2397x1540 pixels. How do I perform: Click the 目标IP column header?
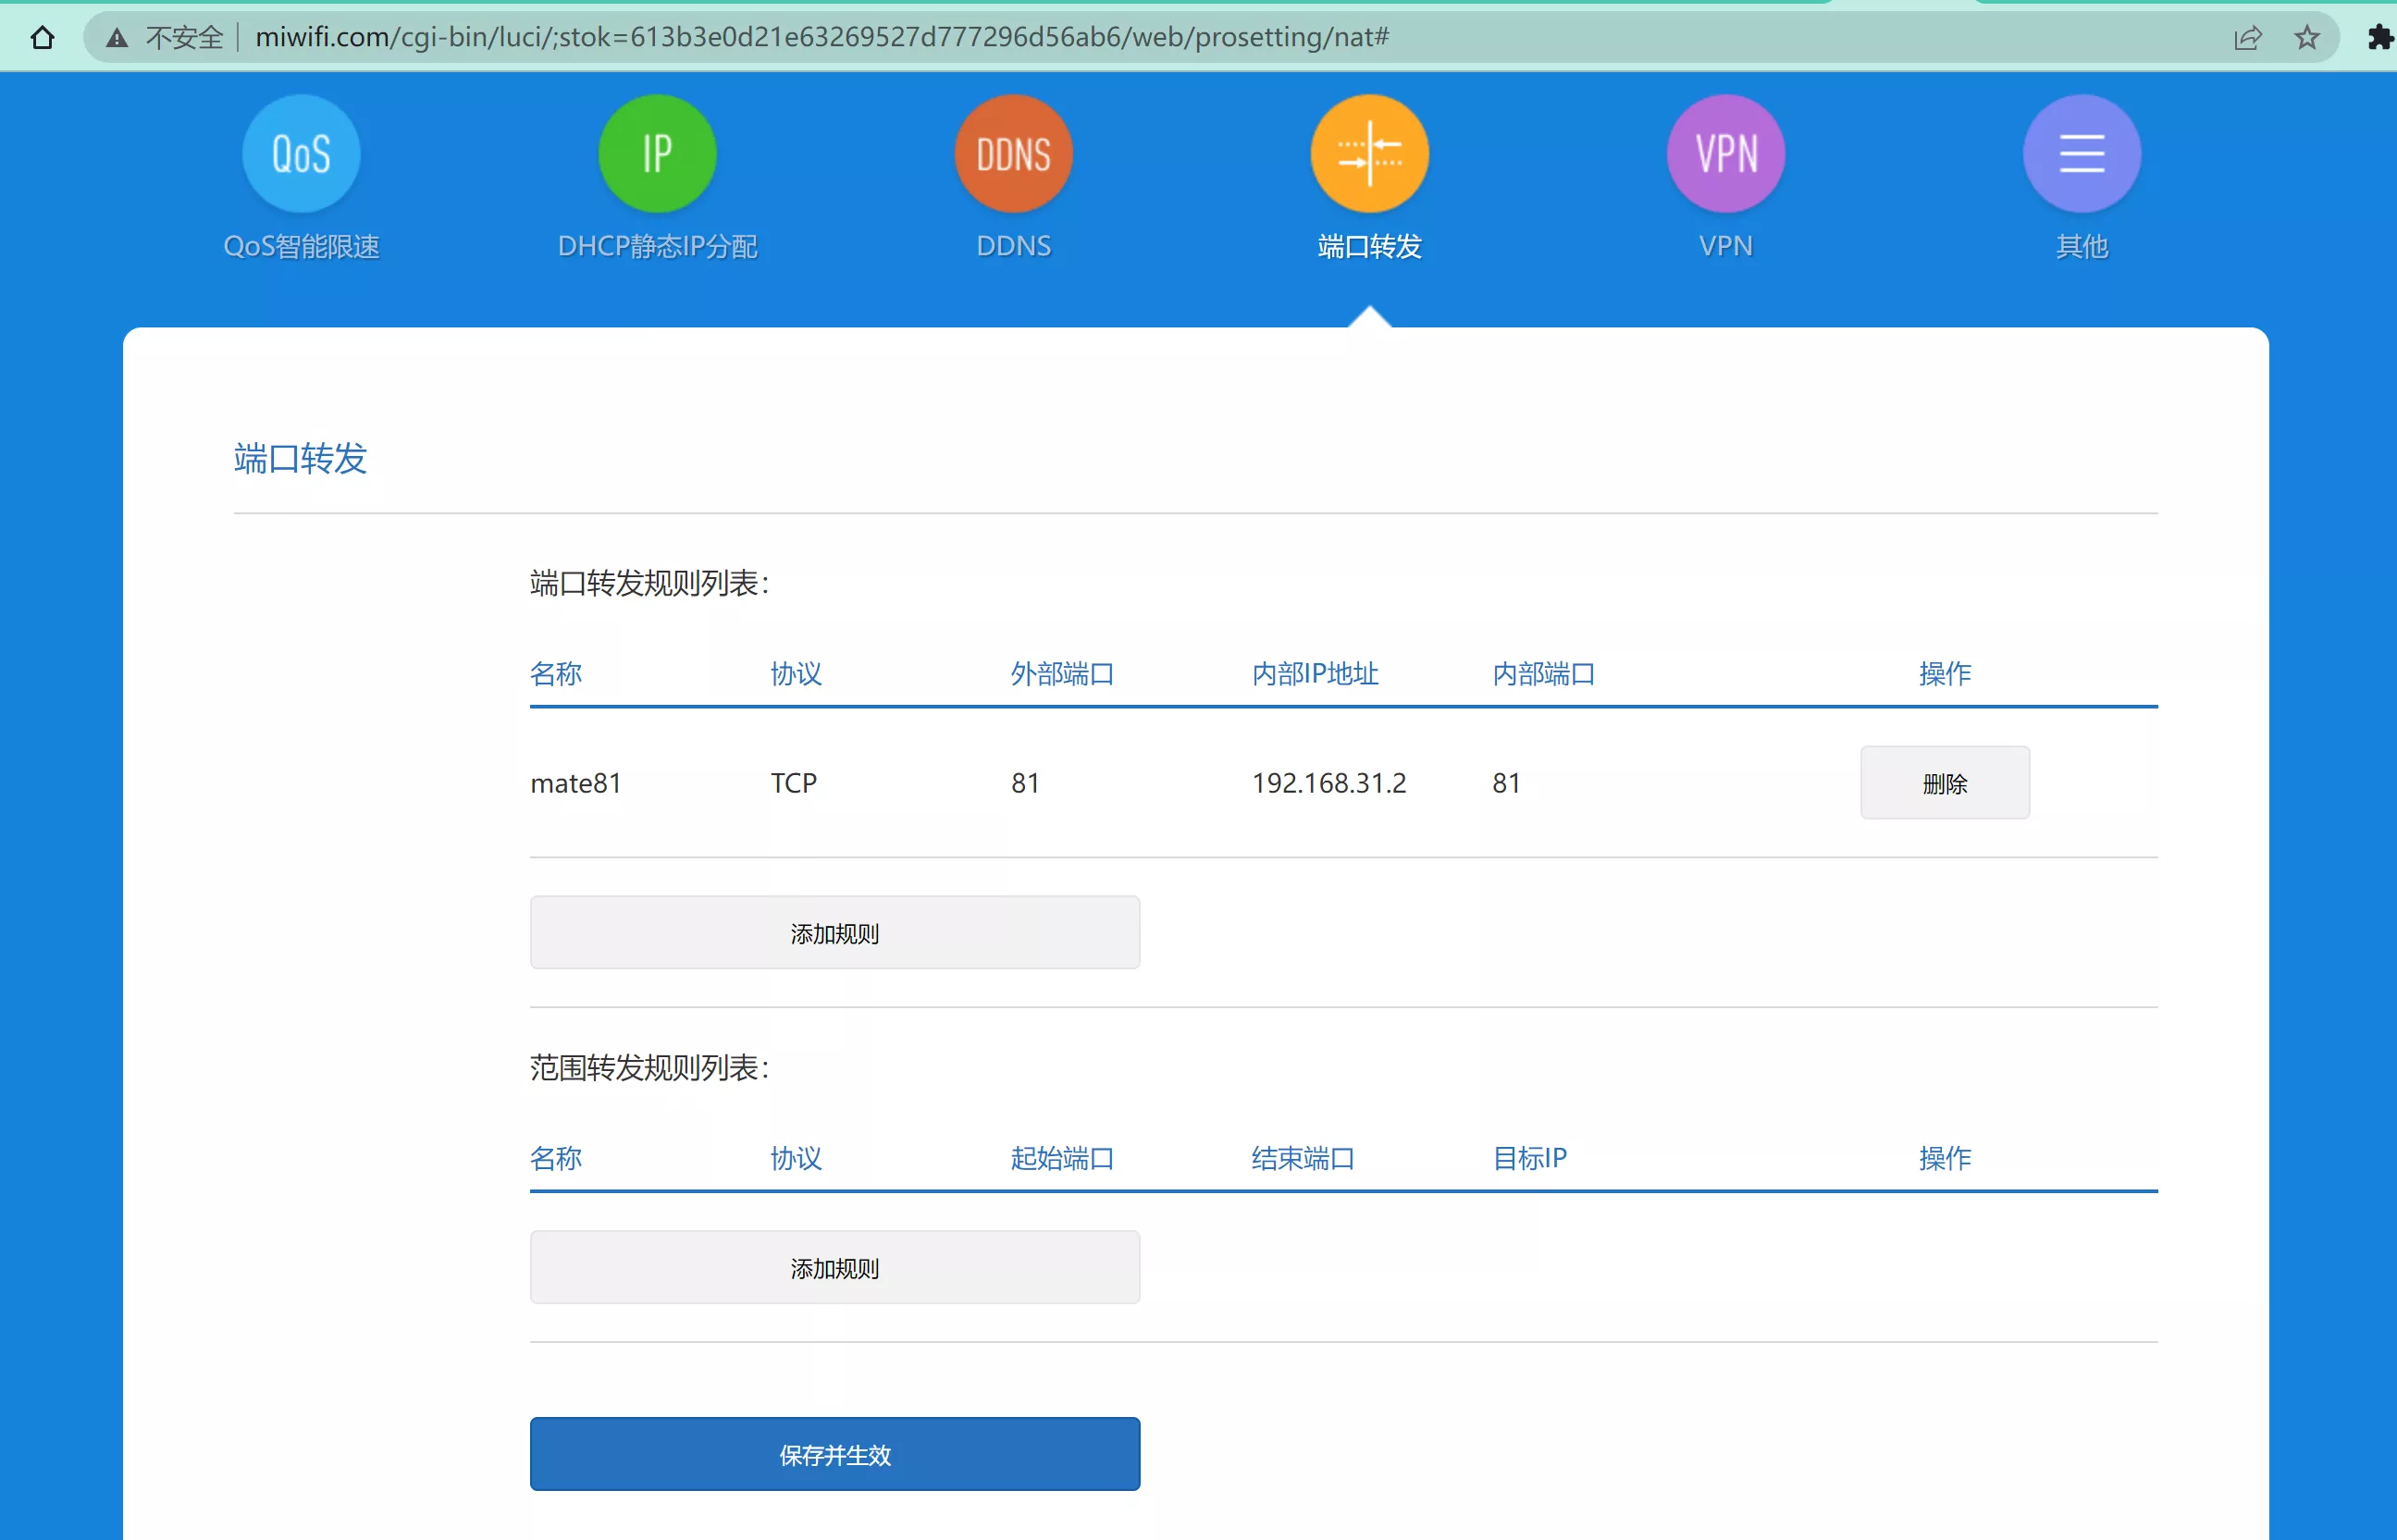pyautogui.click(x=1529, y=1158)
